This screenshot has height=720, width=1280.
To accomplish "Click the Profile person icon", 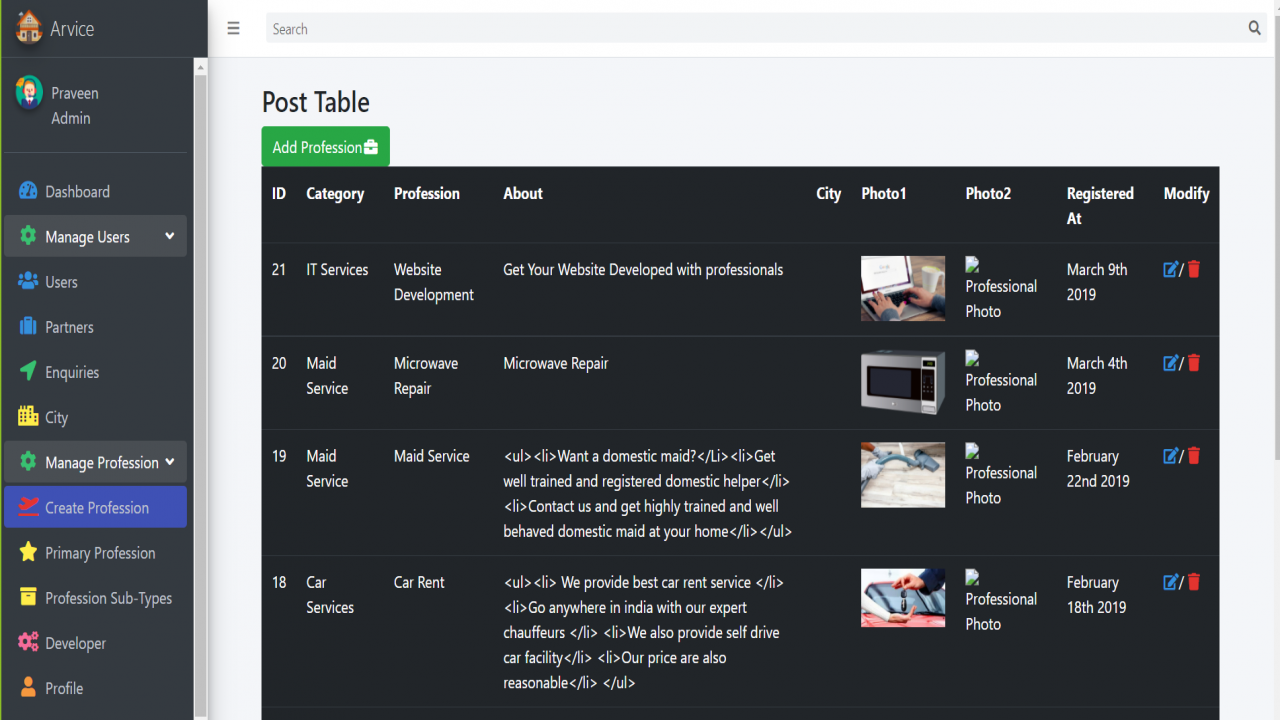I will pyautogui.click(x=28, y=687).
